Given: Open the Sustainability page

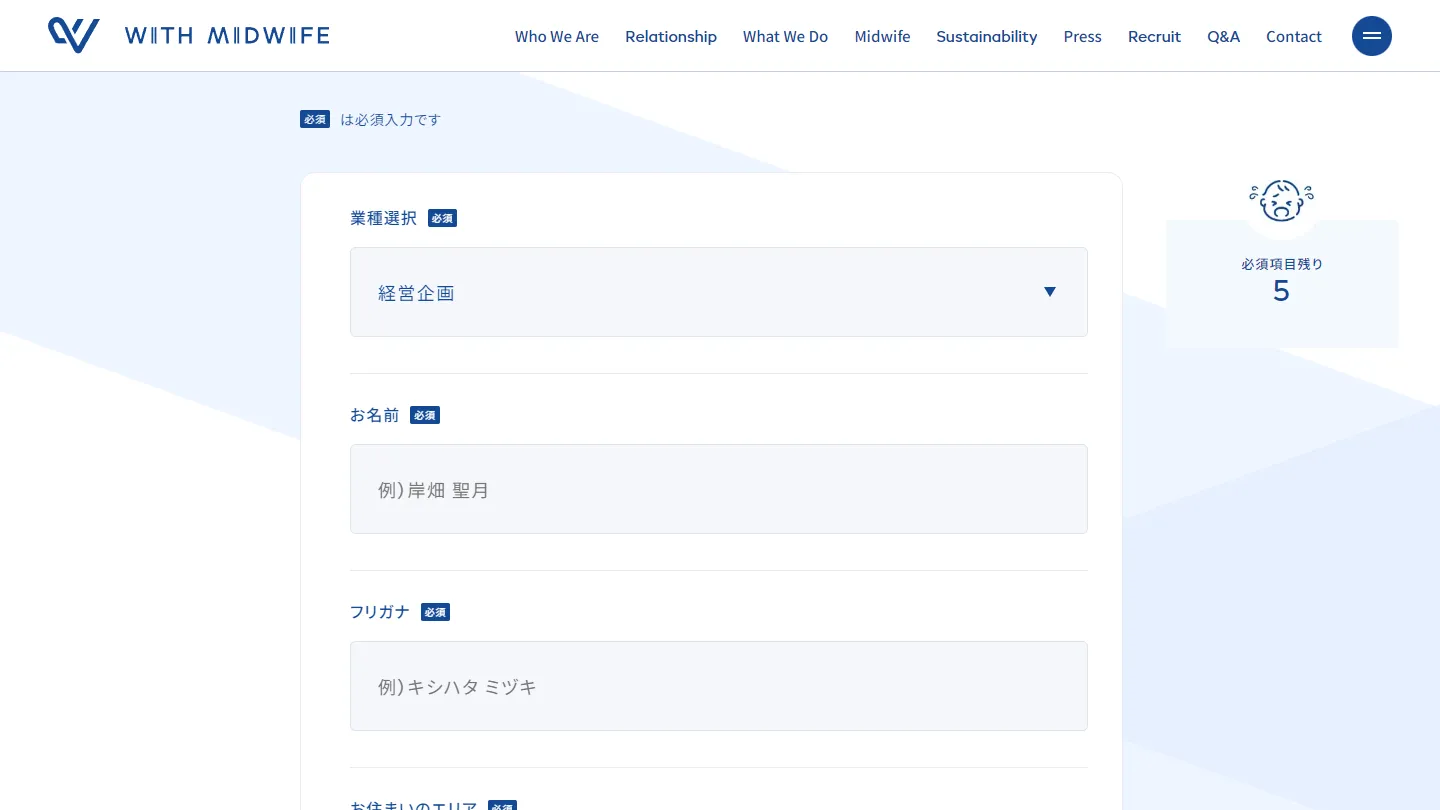Looking at the screenshot, I should point(986,37).
